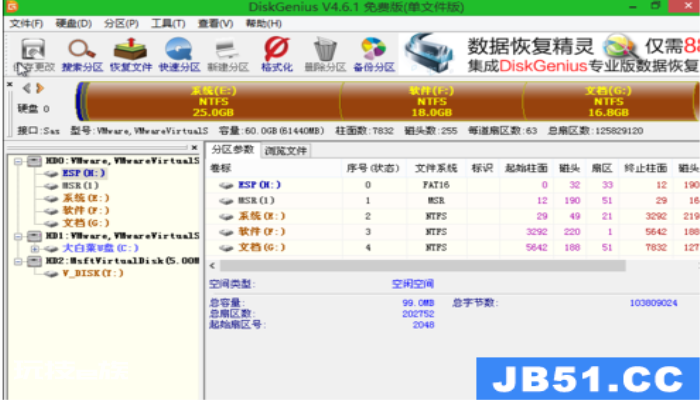Image resolution: width=700 pixels, height=400 pixels.
Task: Click the drive icon beside 系统(E:) in table
Action: pyautogui.click(x=226, y=217)
